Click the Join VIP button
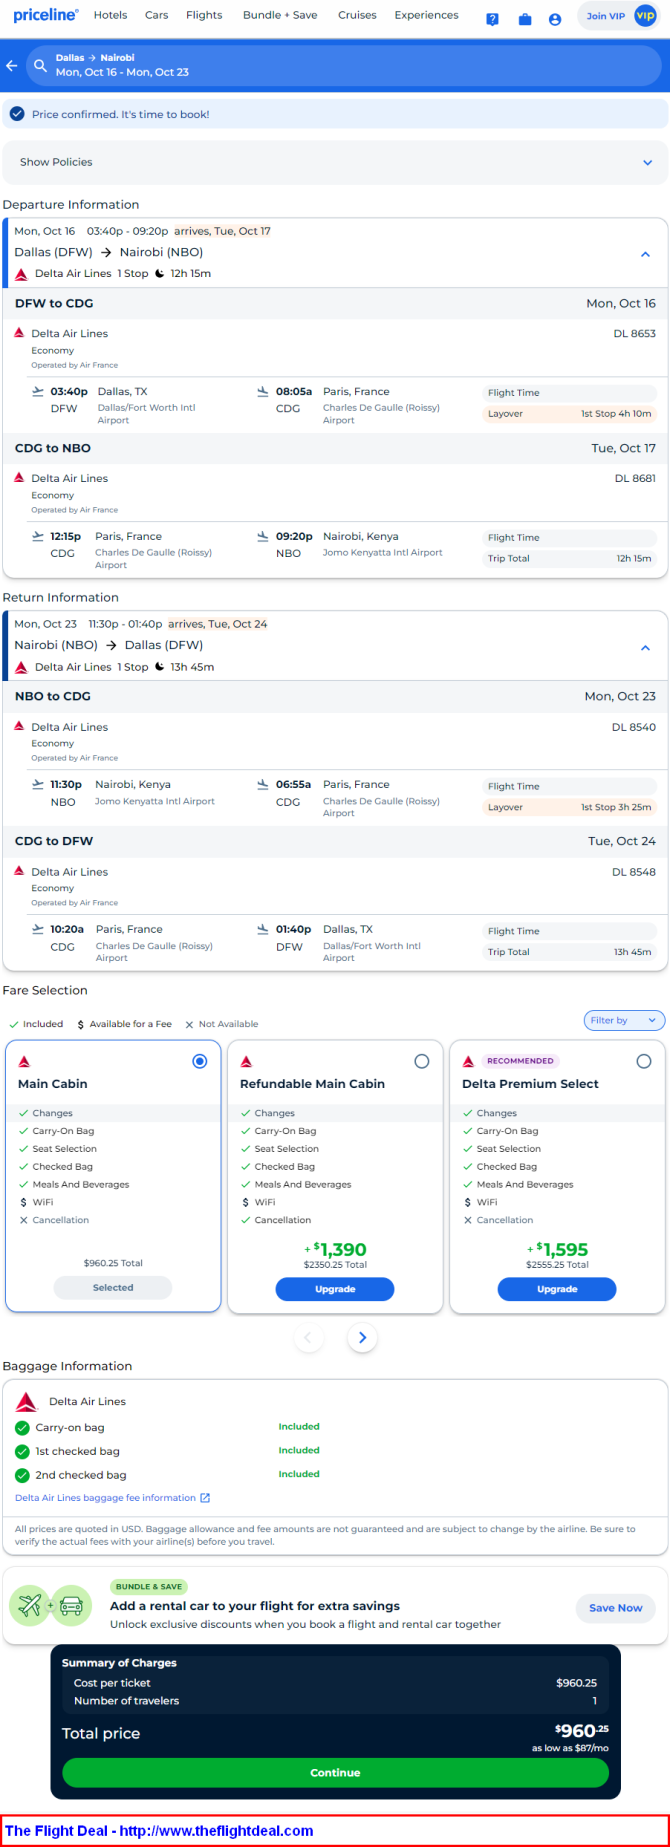The width and height of the screenshot is (670, 1847). 619,16
